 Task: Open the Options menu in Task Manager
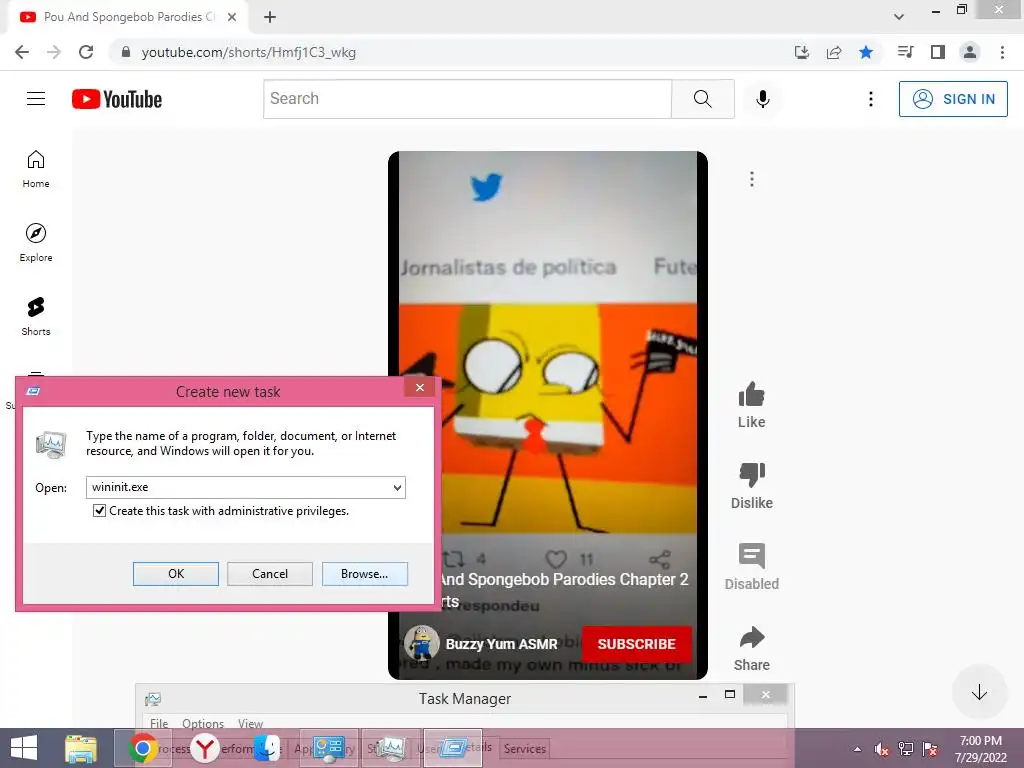point(202,723)
